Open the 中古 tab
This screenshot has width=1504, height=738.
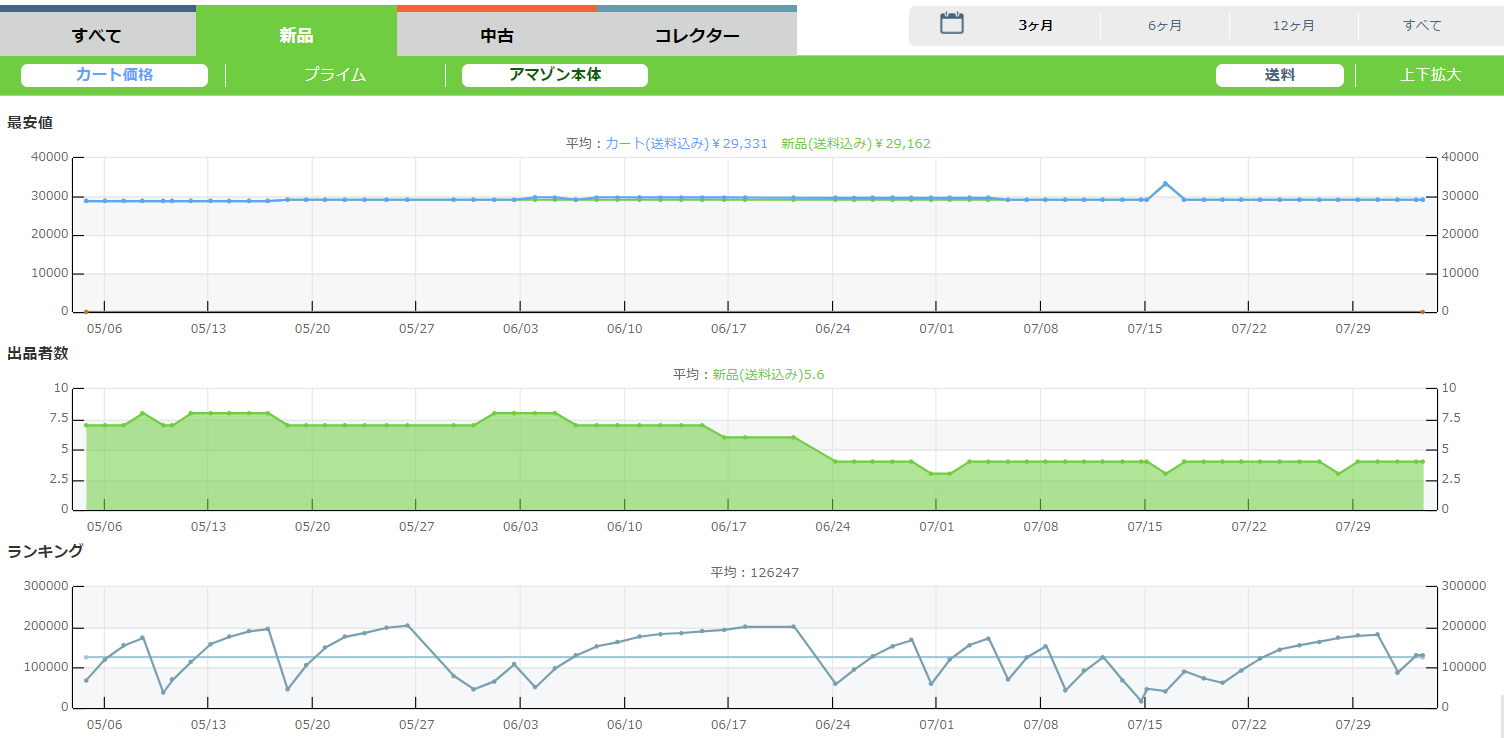pos(497,36)
